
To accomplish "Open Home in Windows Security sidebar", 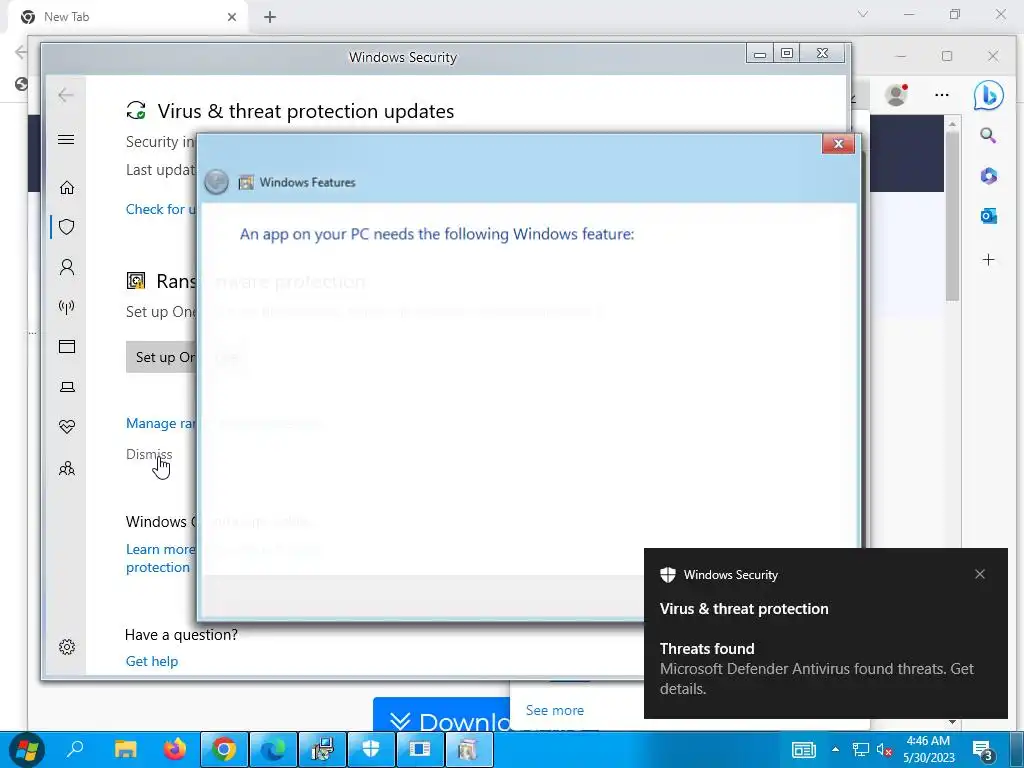I will [x=67, y=188].
